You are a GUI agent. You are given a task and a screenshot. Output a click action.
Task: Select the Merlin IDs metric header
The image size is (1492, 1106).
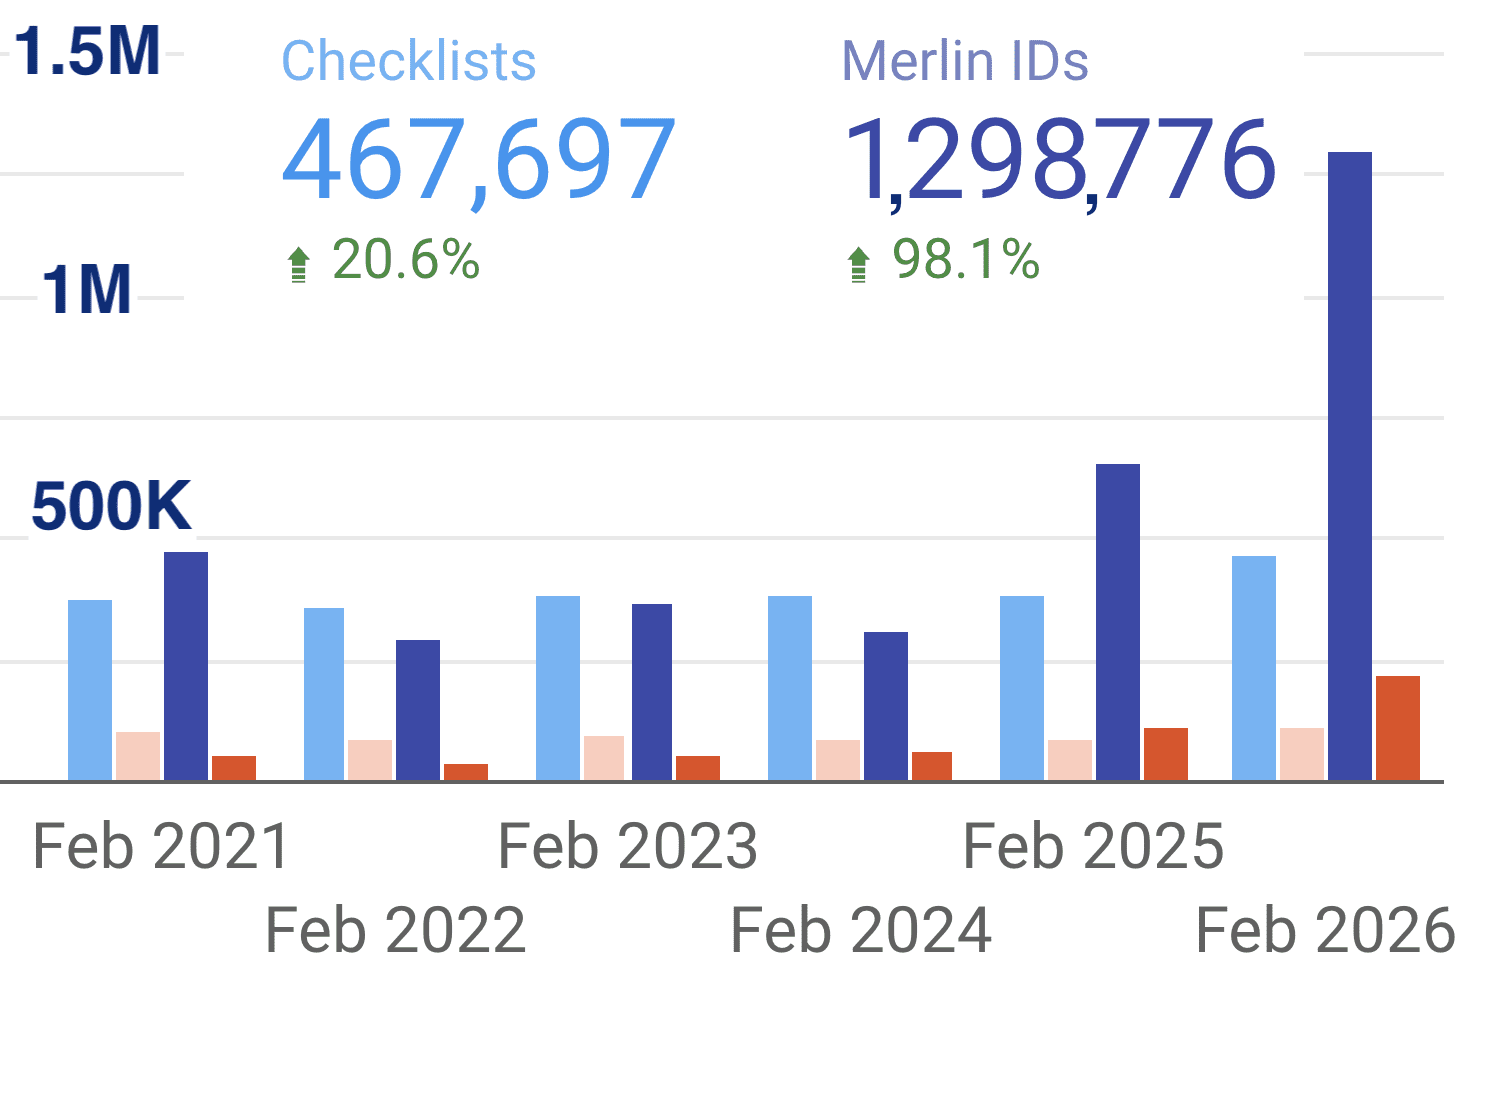click(966, 60)
